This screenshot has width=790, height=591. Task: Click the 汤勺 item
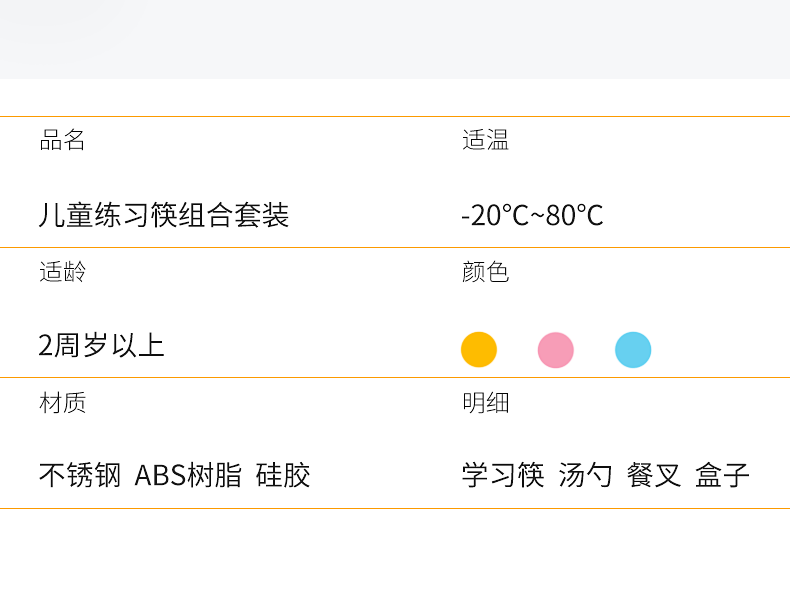[x=586, y=475]
